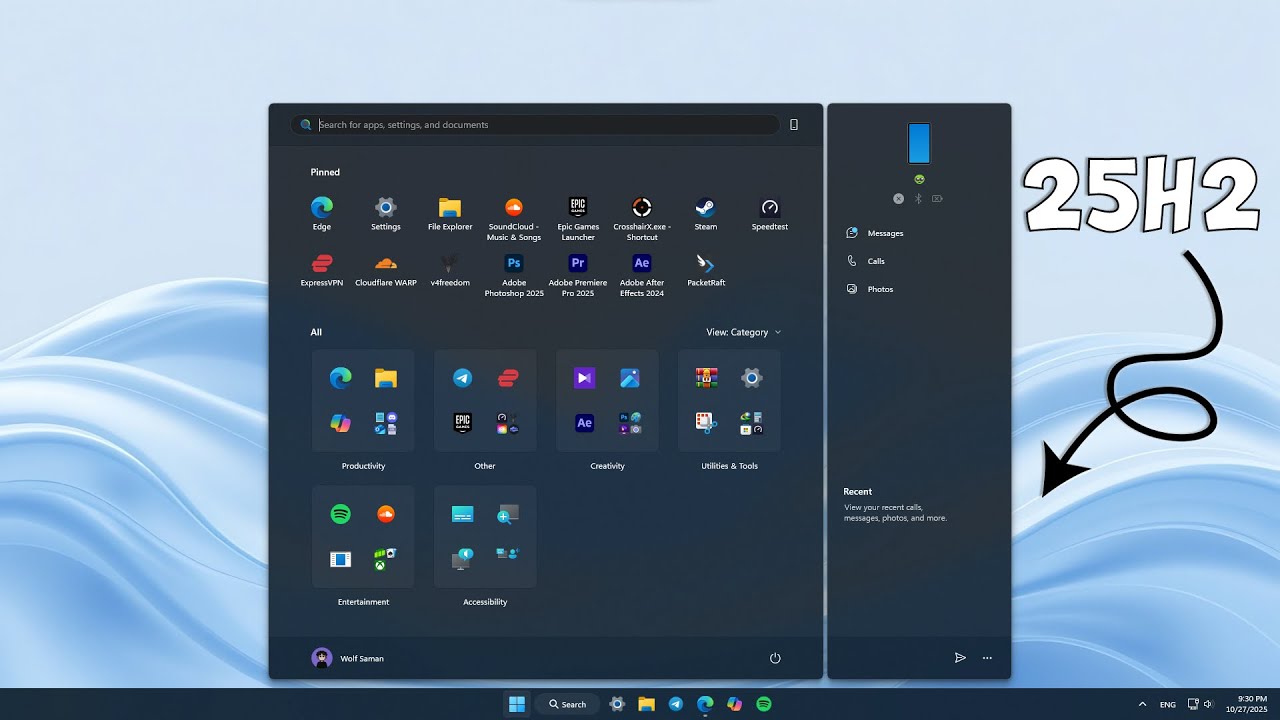
Task: Open the Speedtest pinned app
Action: click(x=770, y=213)
